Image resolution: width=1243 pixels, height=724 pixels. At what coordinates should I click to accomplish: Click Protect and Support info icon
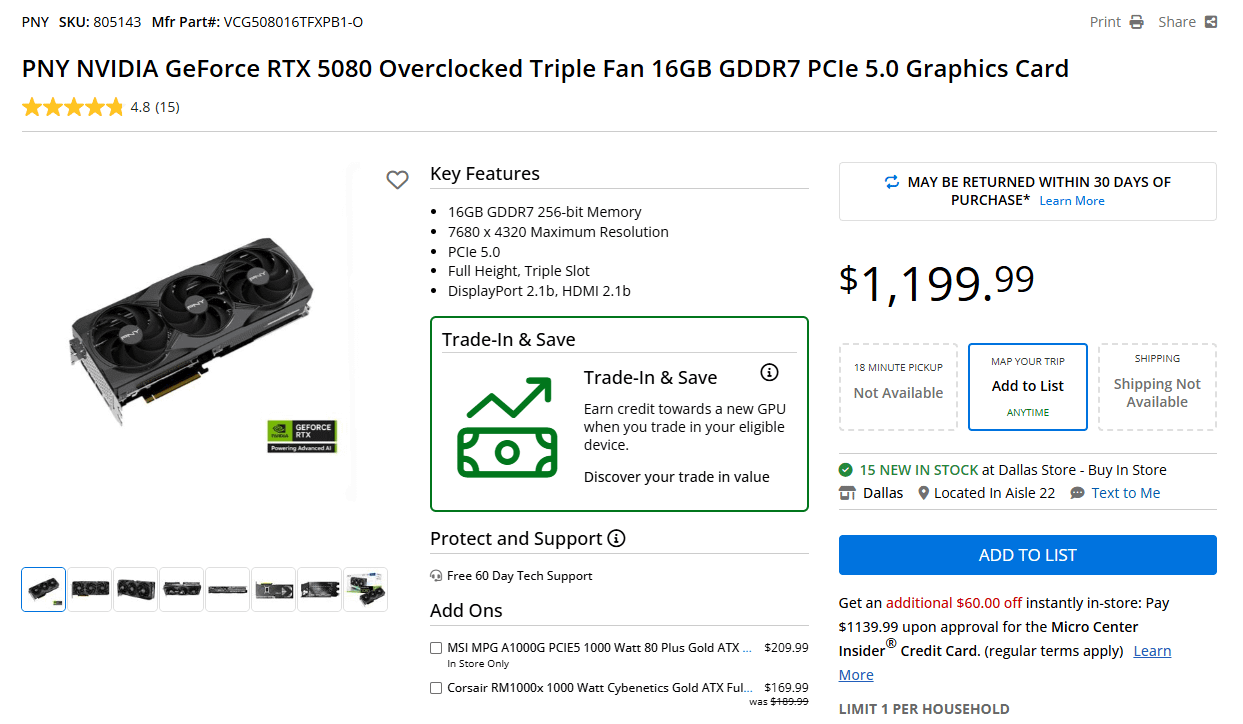(x=616, y=539)
